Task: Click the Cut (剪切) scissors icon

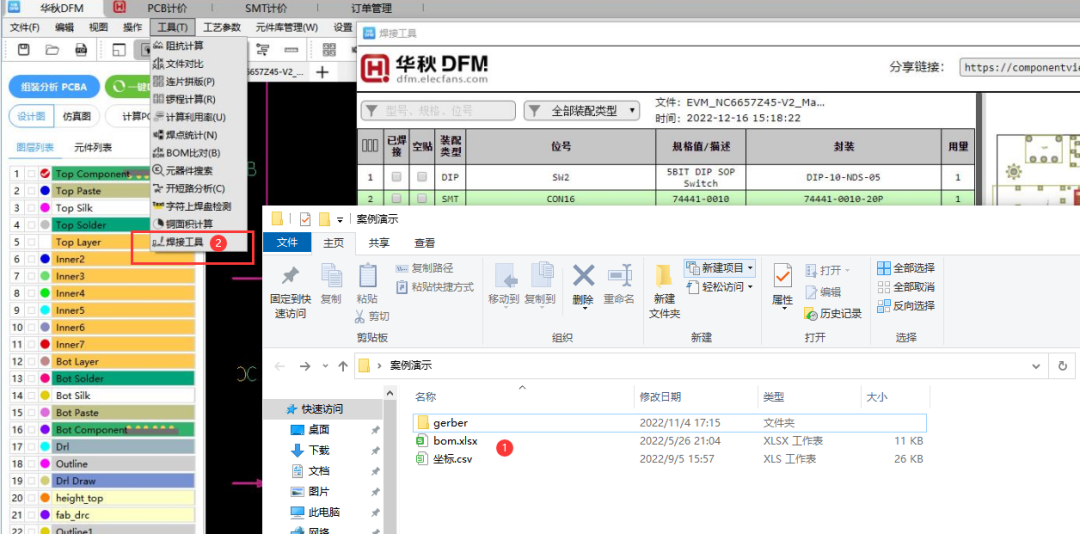Action: coord(360,316)
